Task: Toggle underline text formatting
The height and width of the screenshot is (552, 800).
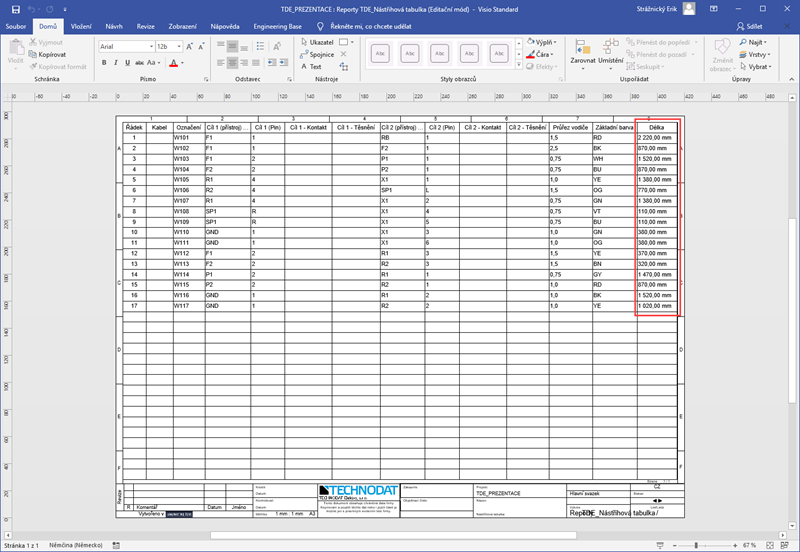Action: click(x=129, y=62)
